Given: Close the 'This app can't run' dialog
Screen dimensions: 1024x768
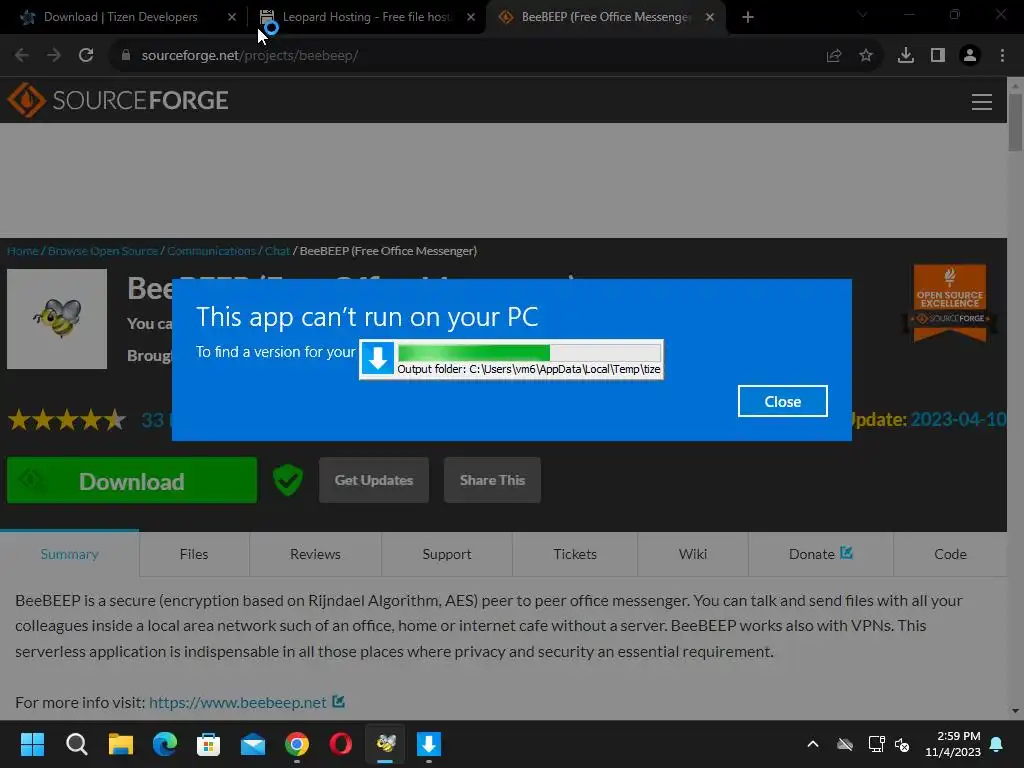Looking at the screenshot, I should tap(782, 401).
